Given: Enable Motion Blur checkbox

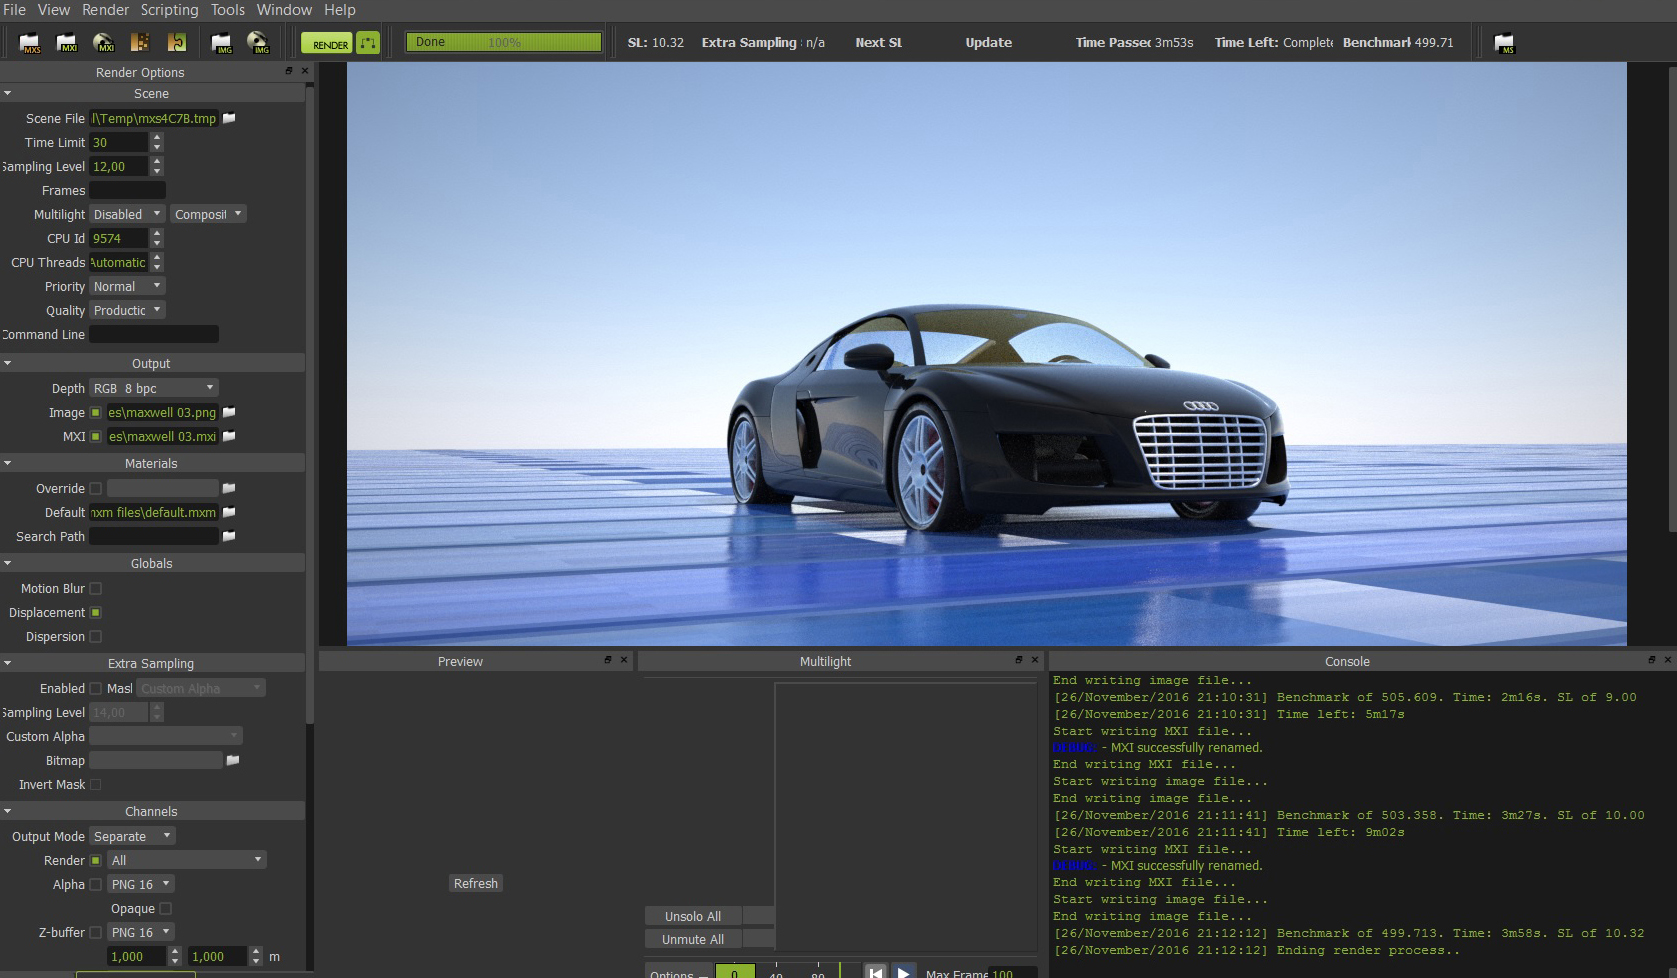Looking at the screenshot, I should point(96,588).
